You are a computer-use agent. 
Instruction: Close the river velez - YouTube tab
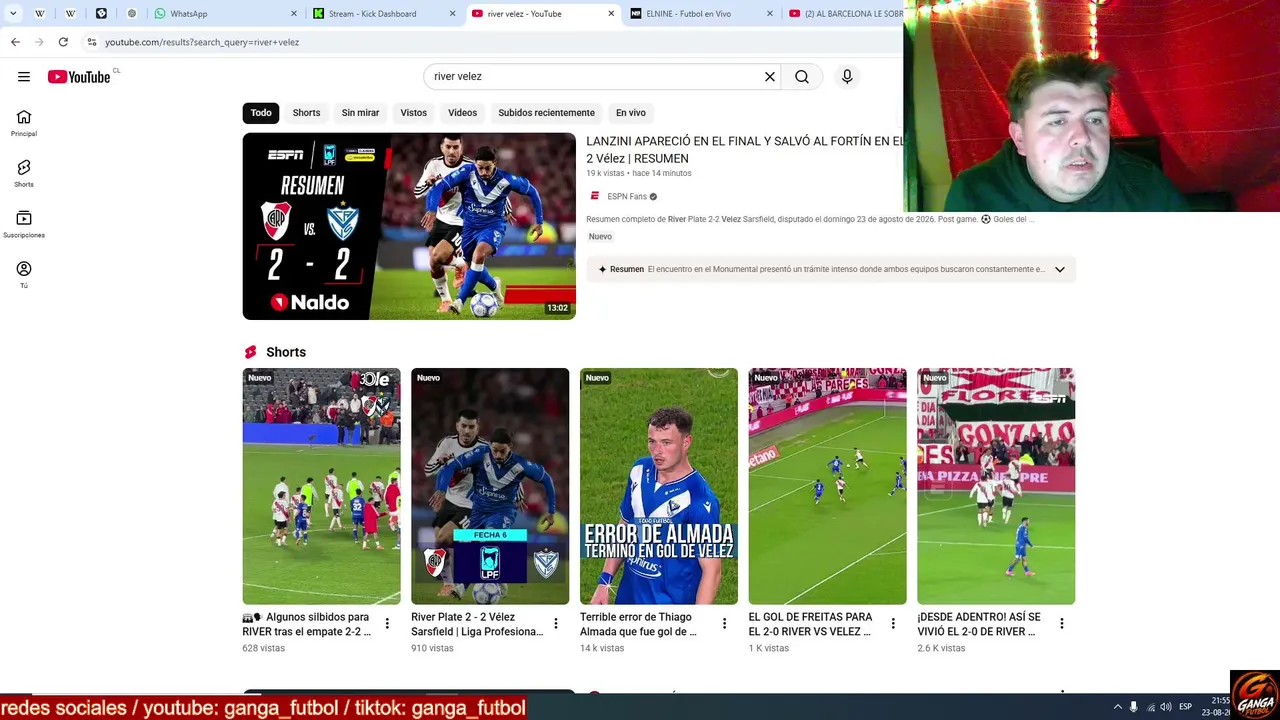pyautogui.click(x=611, y=14)
